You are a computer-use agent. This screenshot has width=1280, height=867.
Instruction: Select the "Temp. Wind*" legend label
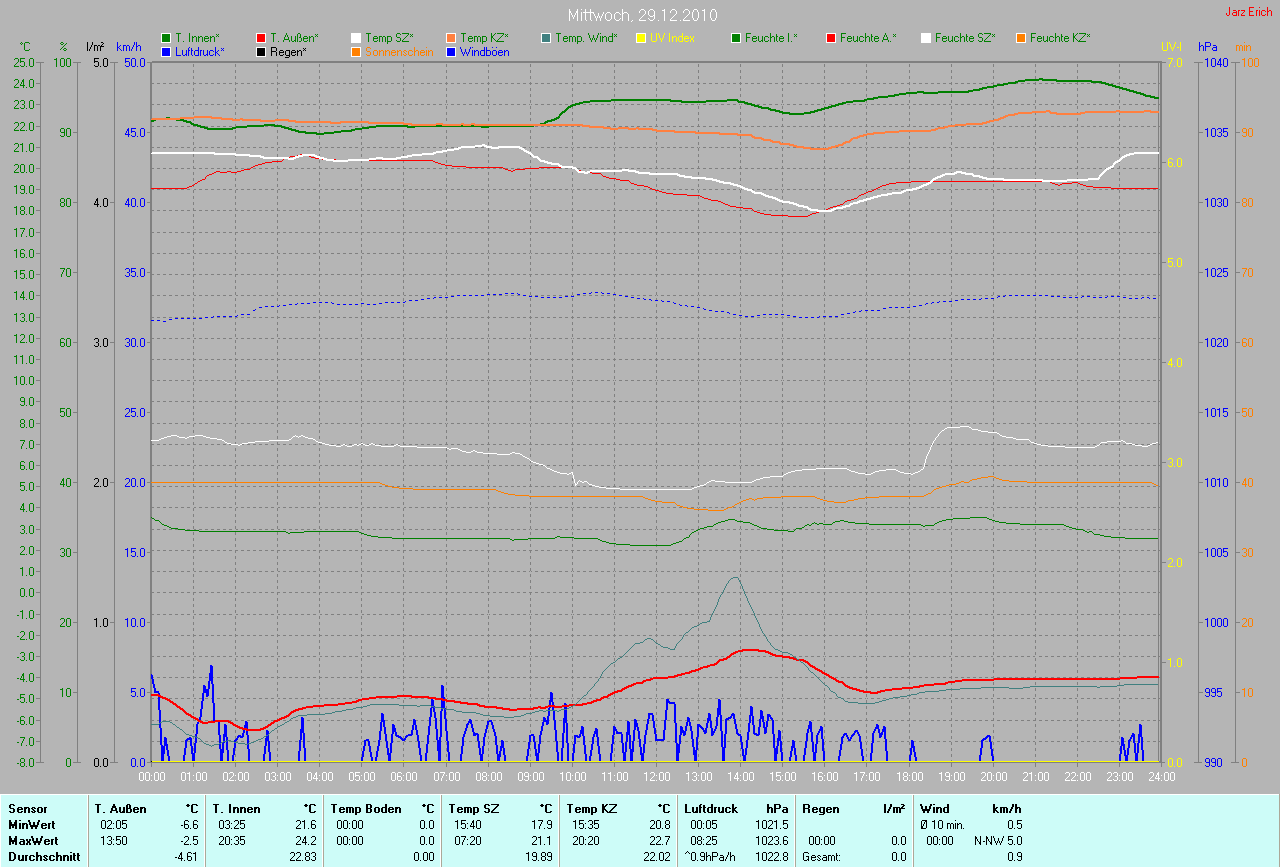point(587,38)
